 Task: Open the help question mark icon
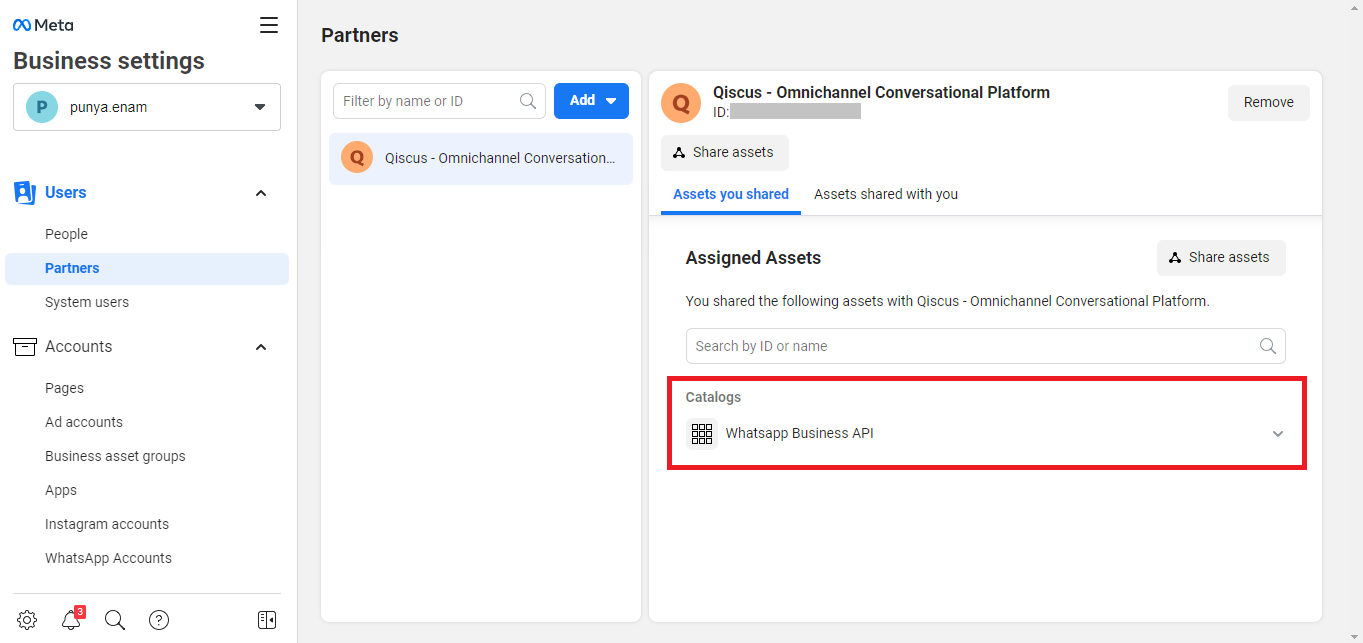(159, 620)
